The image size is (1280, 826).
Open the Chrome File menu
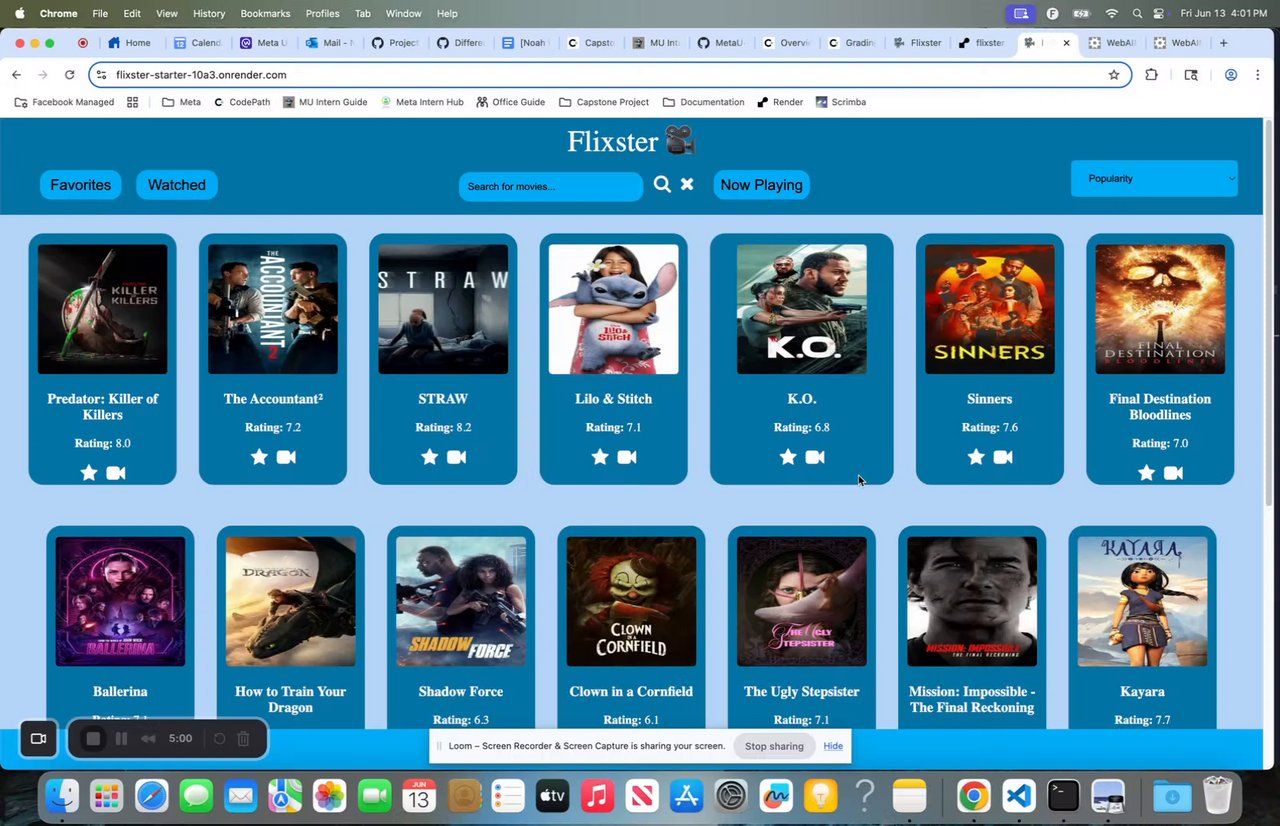[100, 14]
